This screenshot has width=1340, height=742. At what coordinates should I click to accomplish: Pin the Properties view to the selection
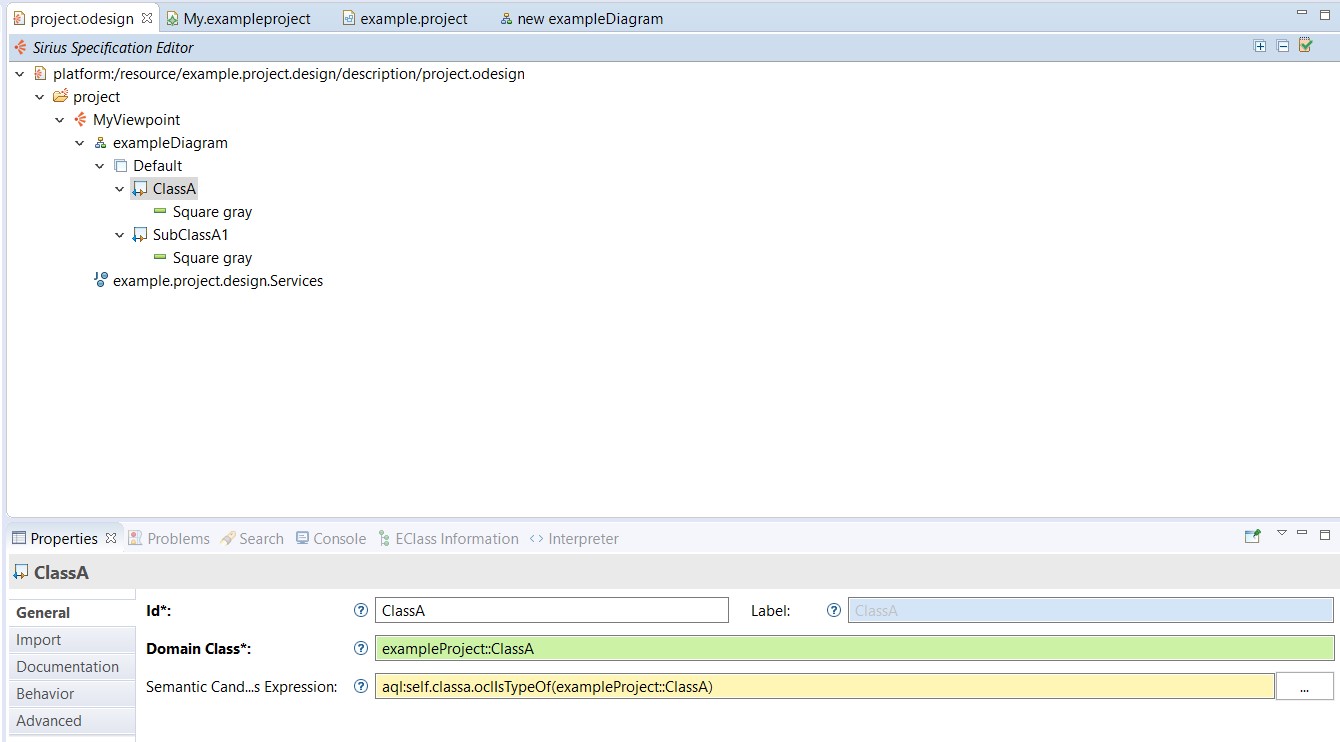point(1252,536)
